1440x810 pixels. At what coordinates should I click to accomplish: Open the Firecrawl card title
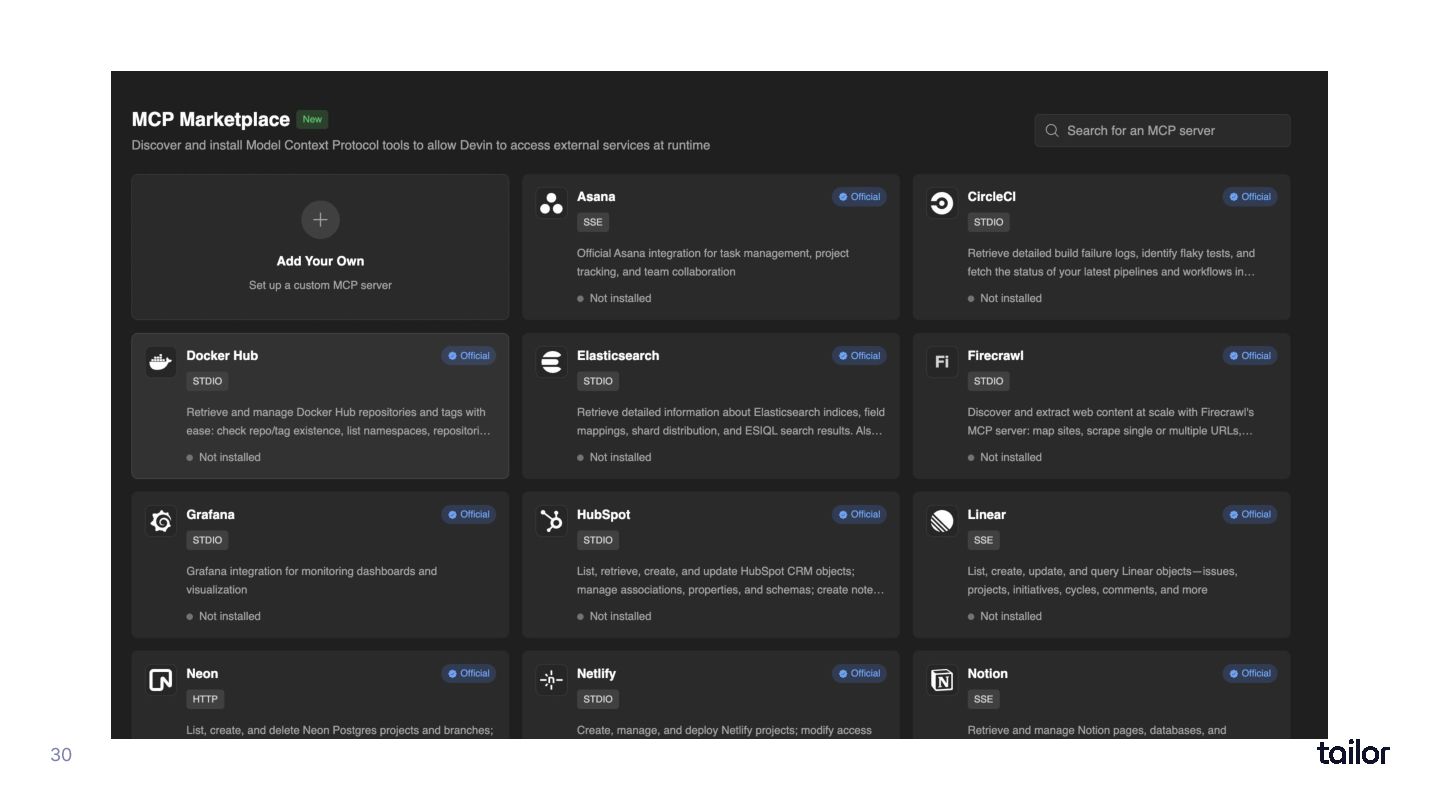(995, 356)
